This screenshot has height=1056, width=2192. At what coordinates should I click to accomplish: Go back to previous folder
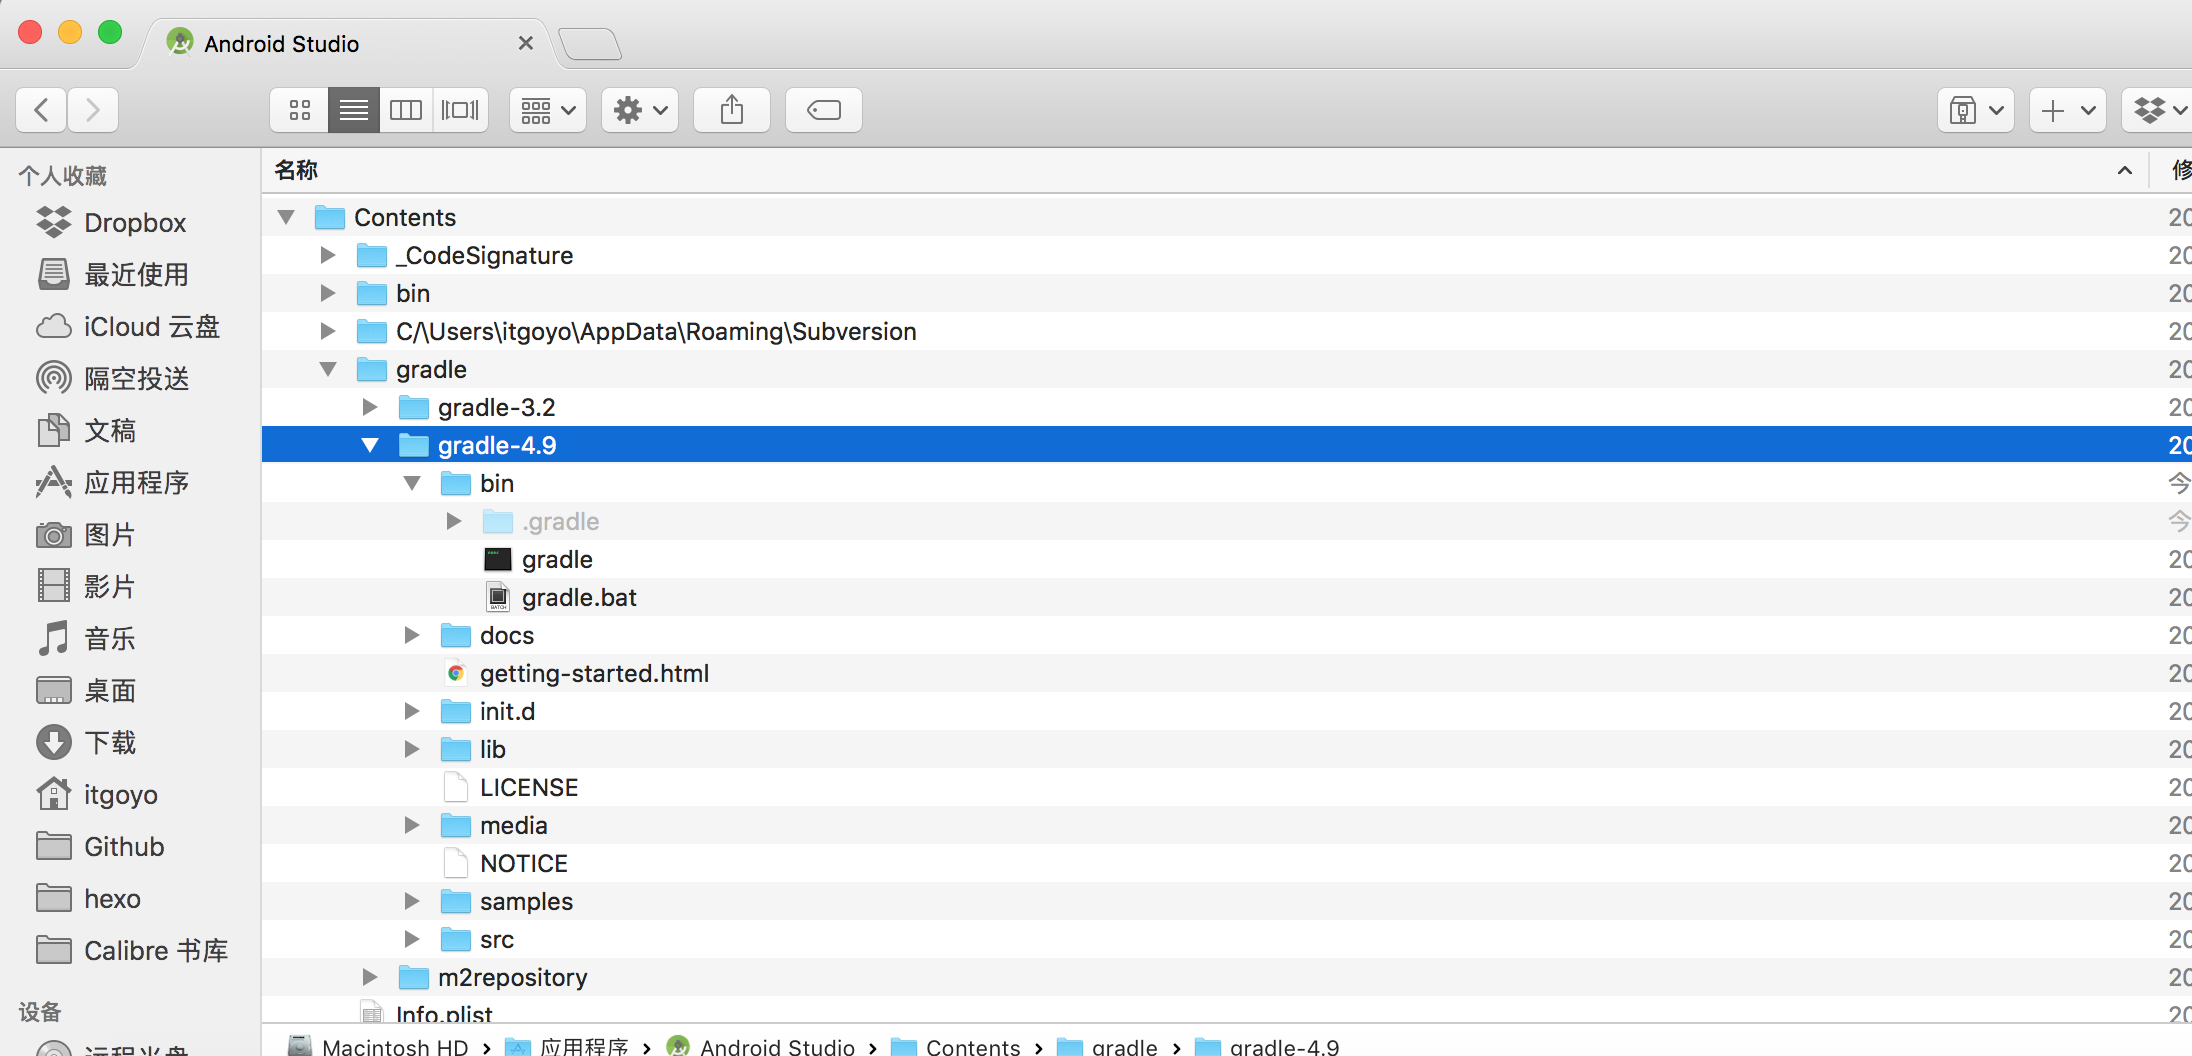(x=41, y=110)
